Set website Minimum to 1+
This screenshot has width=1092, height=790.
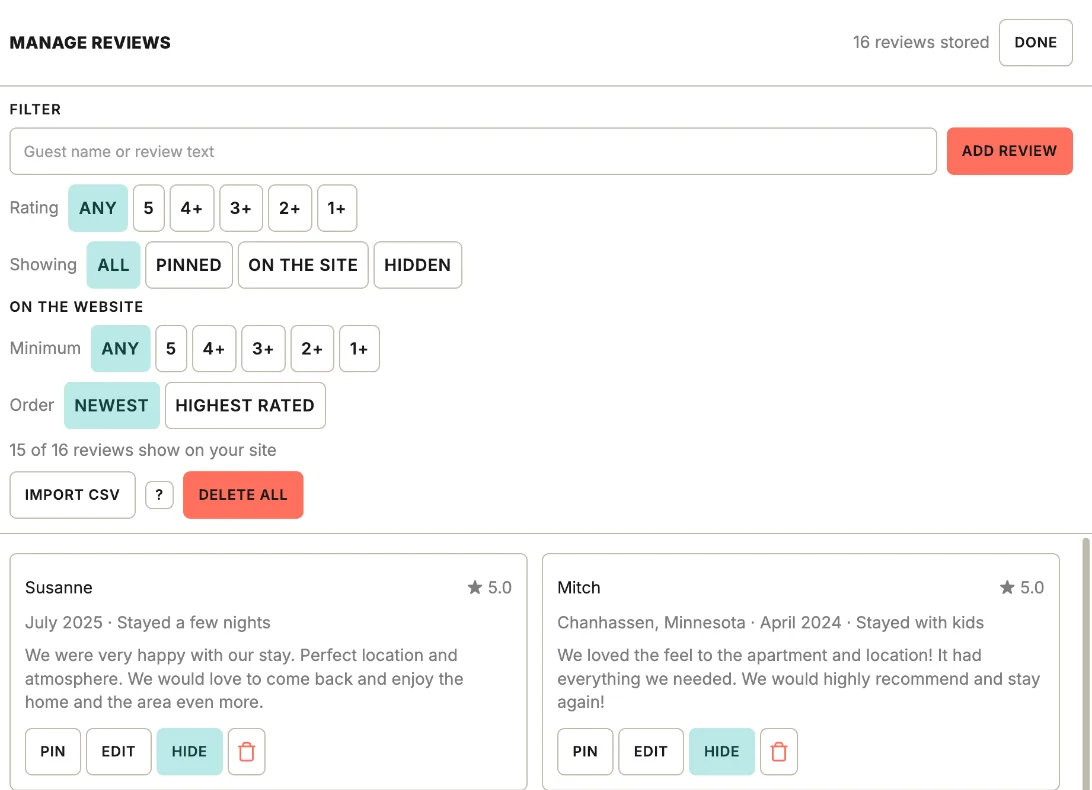click(x=359, y=348)
